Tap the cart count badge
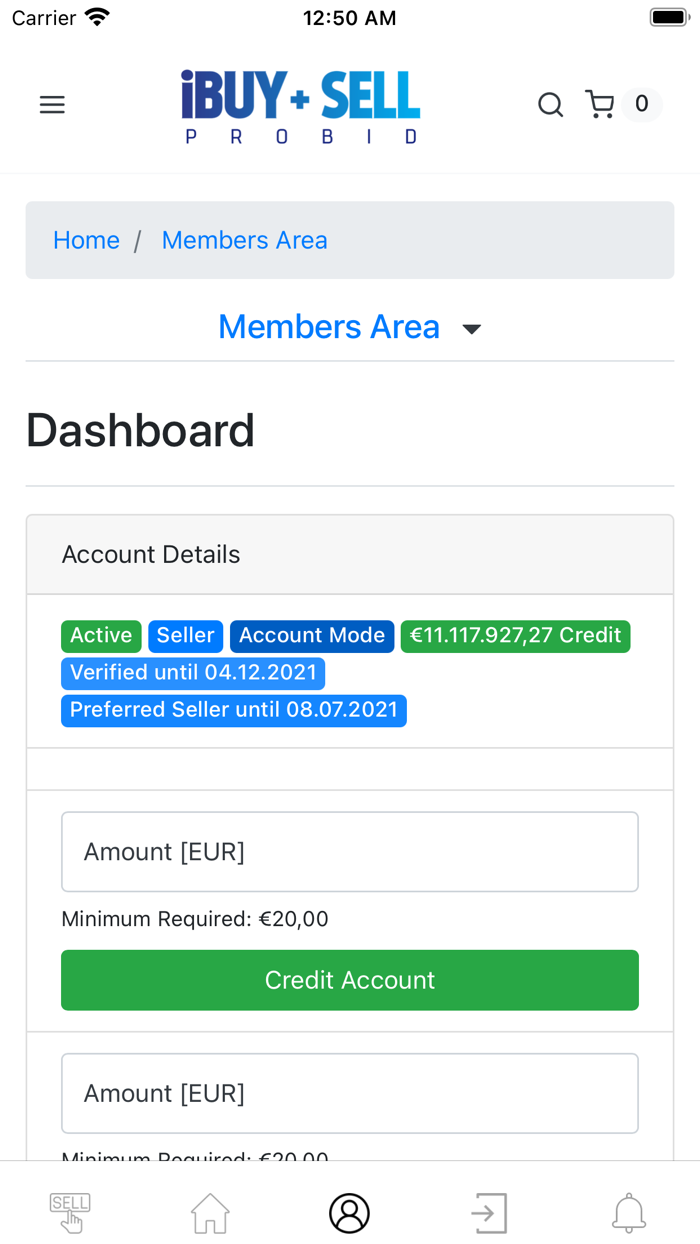Image resolution: width=700 pixels, height=1244 pixels. point(642,104)
